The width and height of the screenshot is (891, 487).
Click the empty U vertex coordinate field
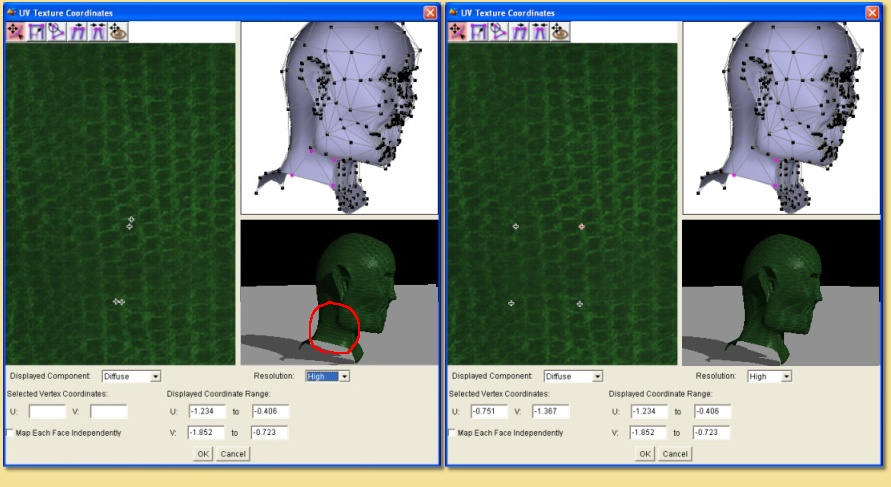(47, 411)
